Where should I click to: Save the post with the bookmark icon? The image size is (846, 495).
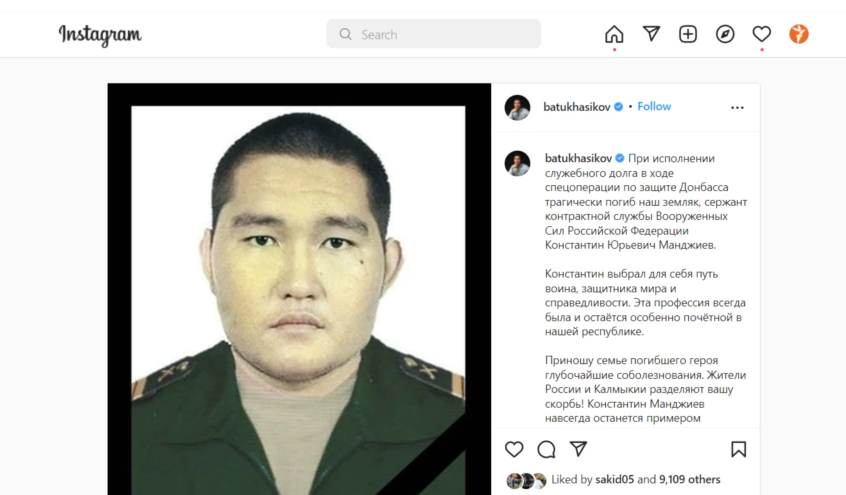tap(739, 449)
